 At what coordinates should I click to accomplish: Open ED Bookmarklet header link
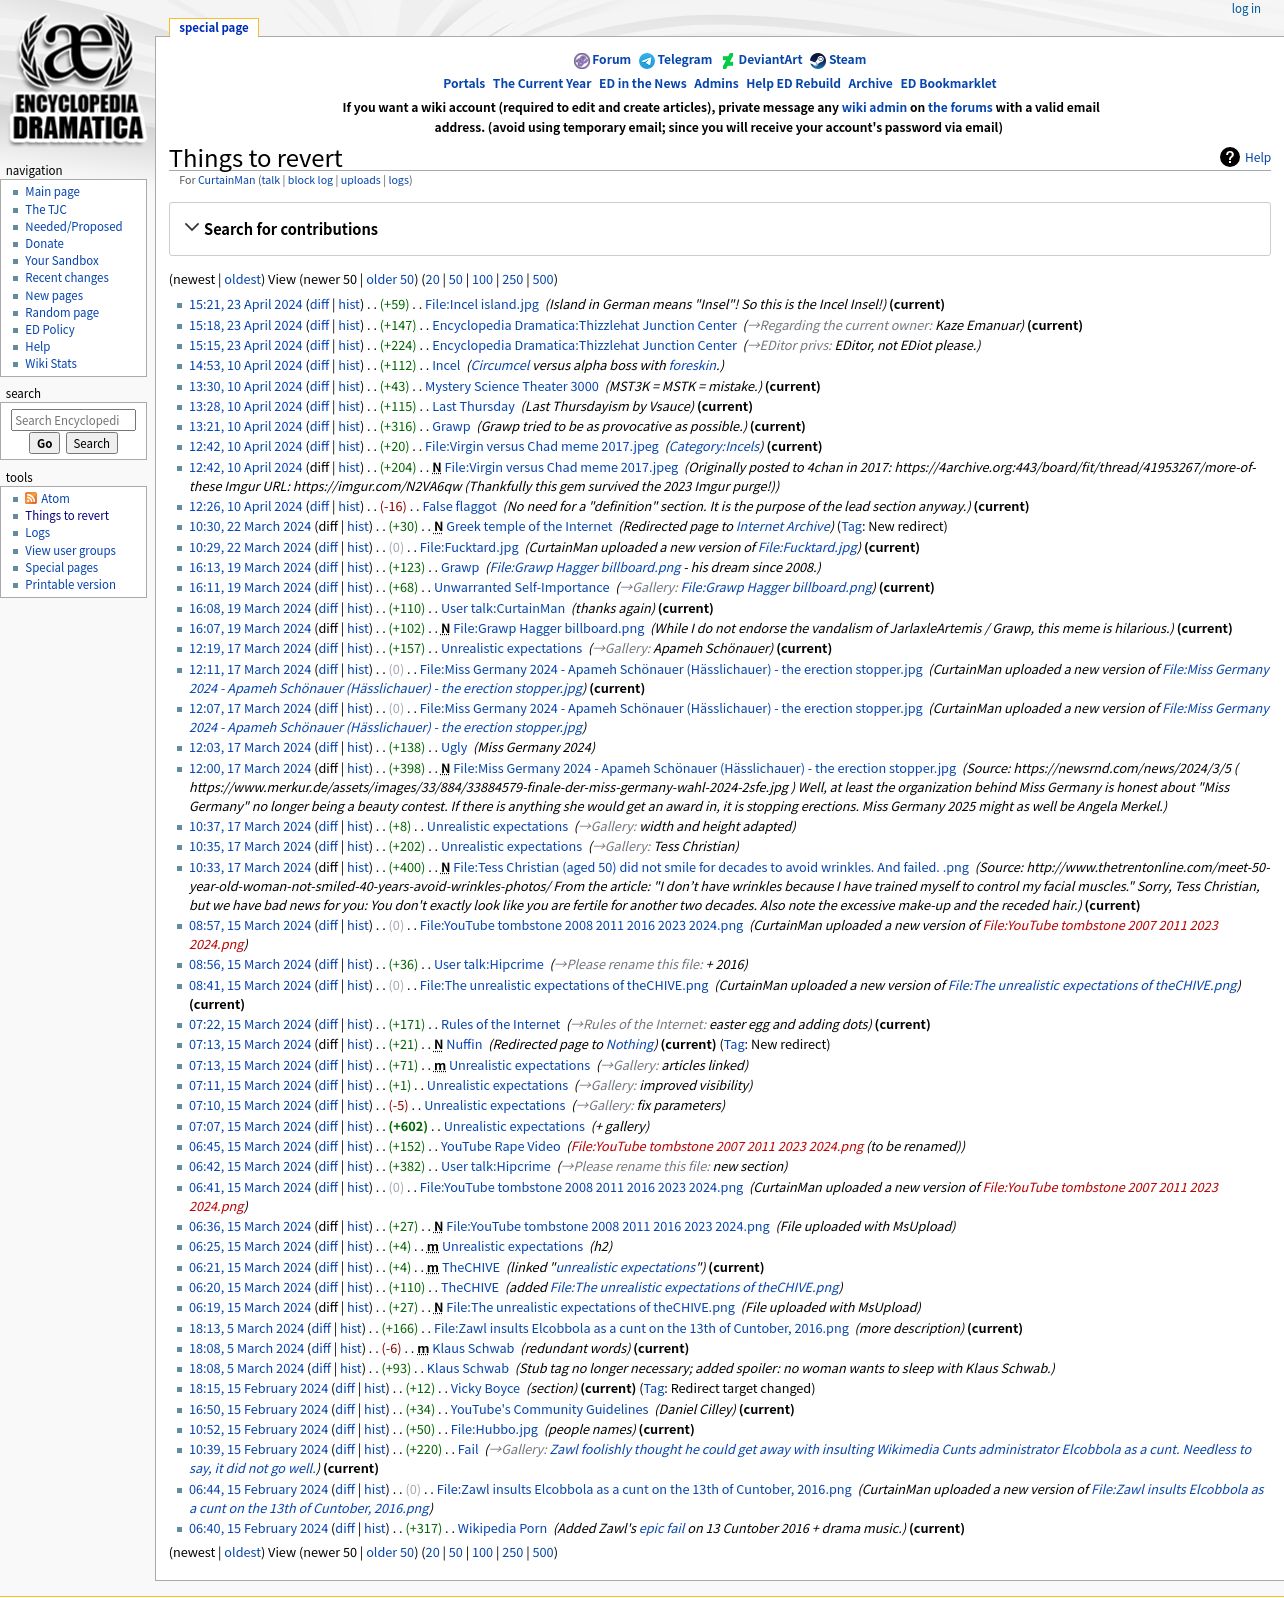coord(948,84)
